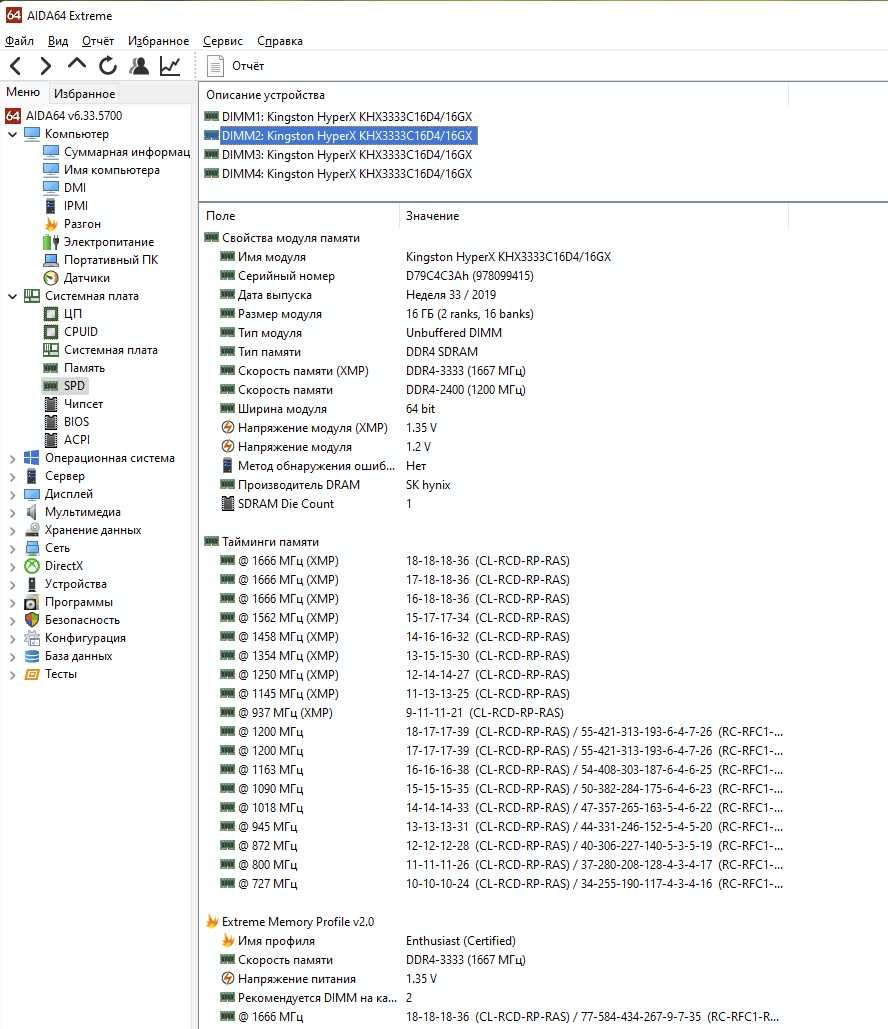The width and height of the screenshot is (888, 1029).
Task: Open the Файл menu
Action: [x=19, y=41]
